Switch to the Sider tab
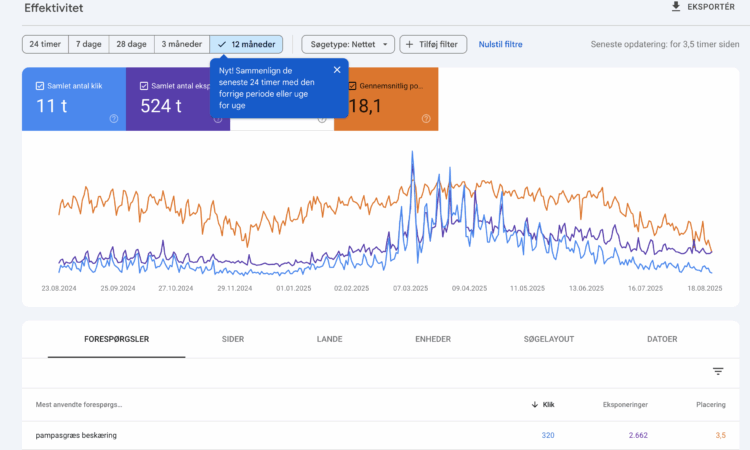 [232, 339]
